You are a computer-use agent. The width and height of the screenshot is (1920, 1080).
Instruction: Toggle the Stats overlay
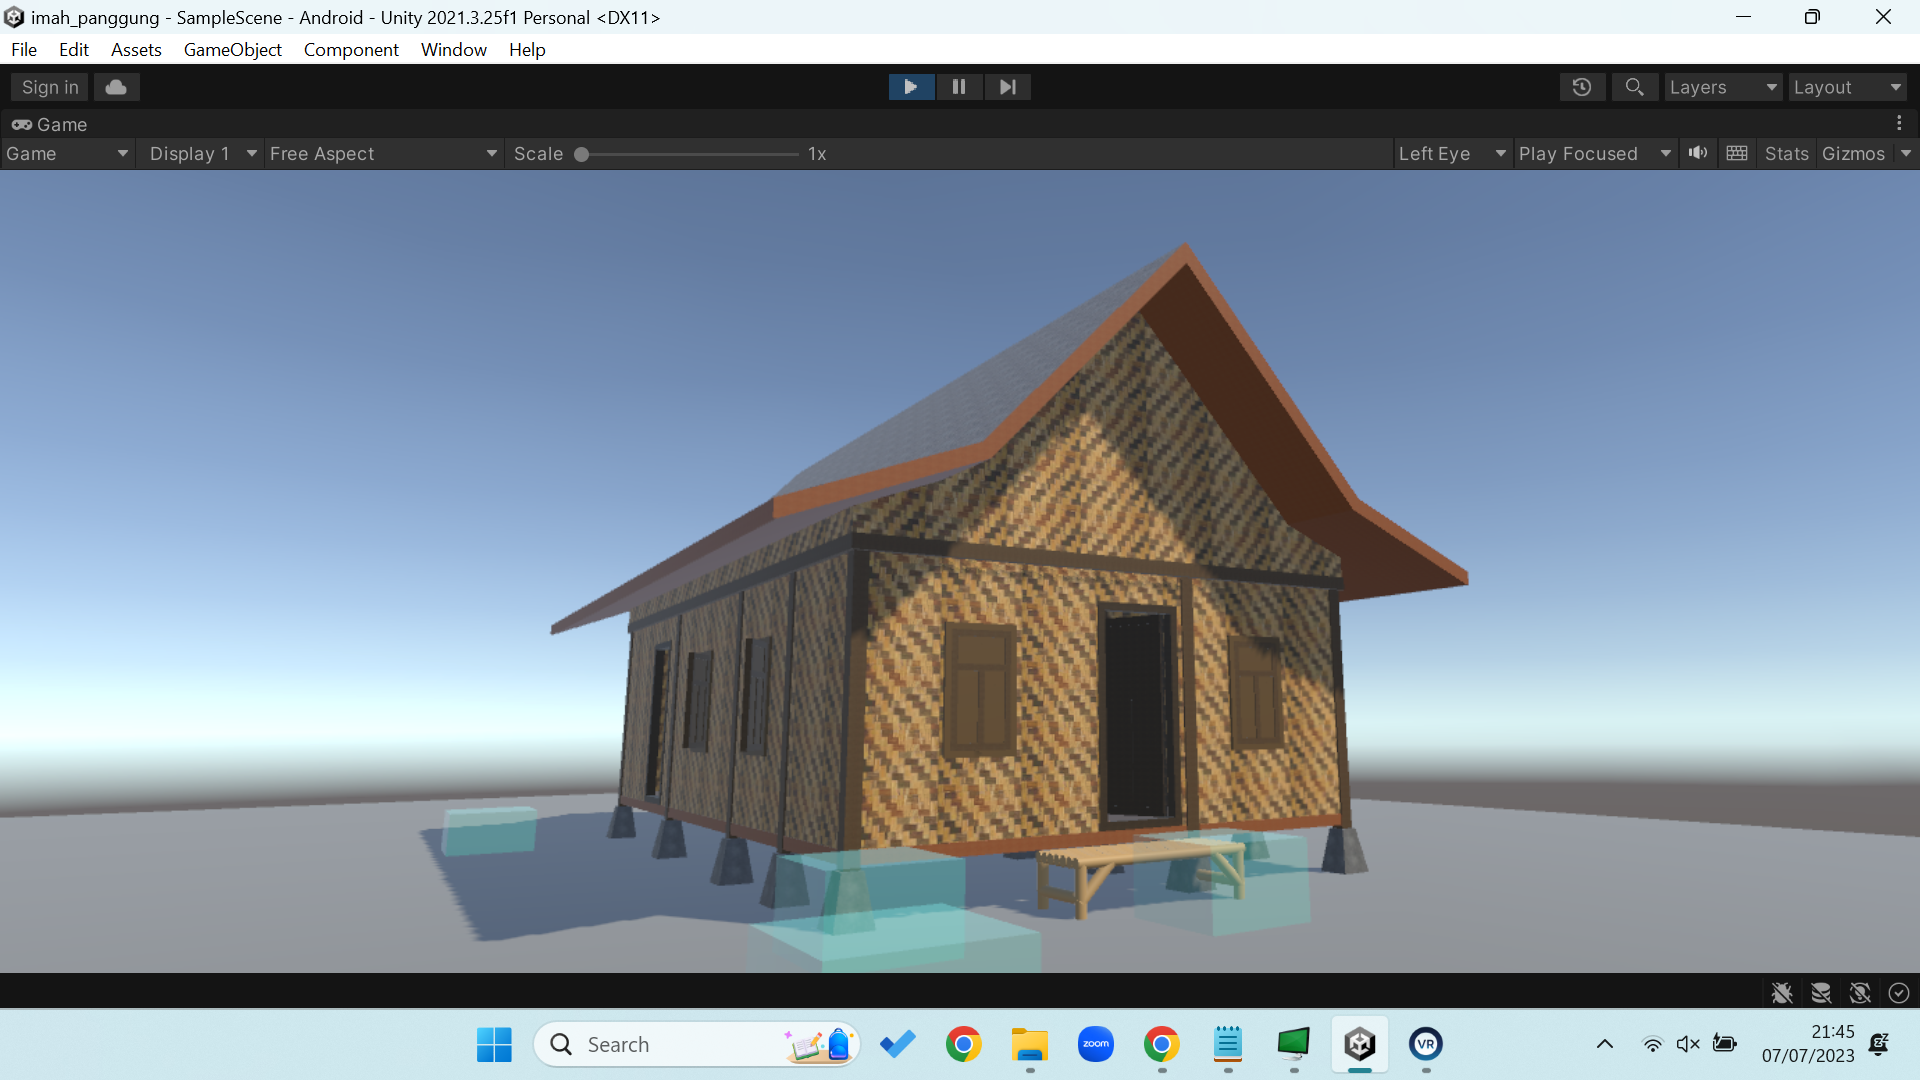(x=1786, y=153)
